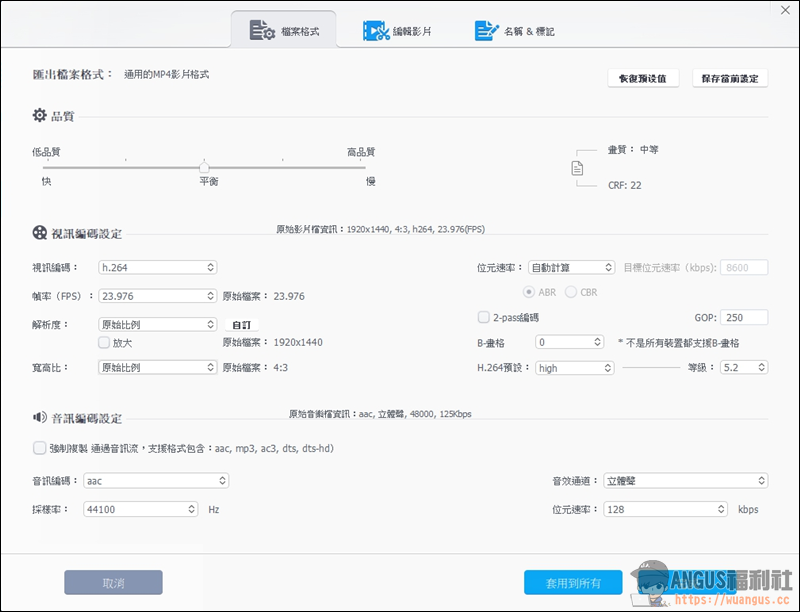800x612 pixels.
Task: Click the 原始檔案: 1920x1440 text
Action: tap(272, 342)
